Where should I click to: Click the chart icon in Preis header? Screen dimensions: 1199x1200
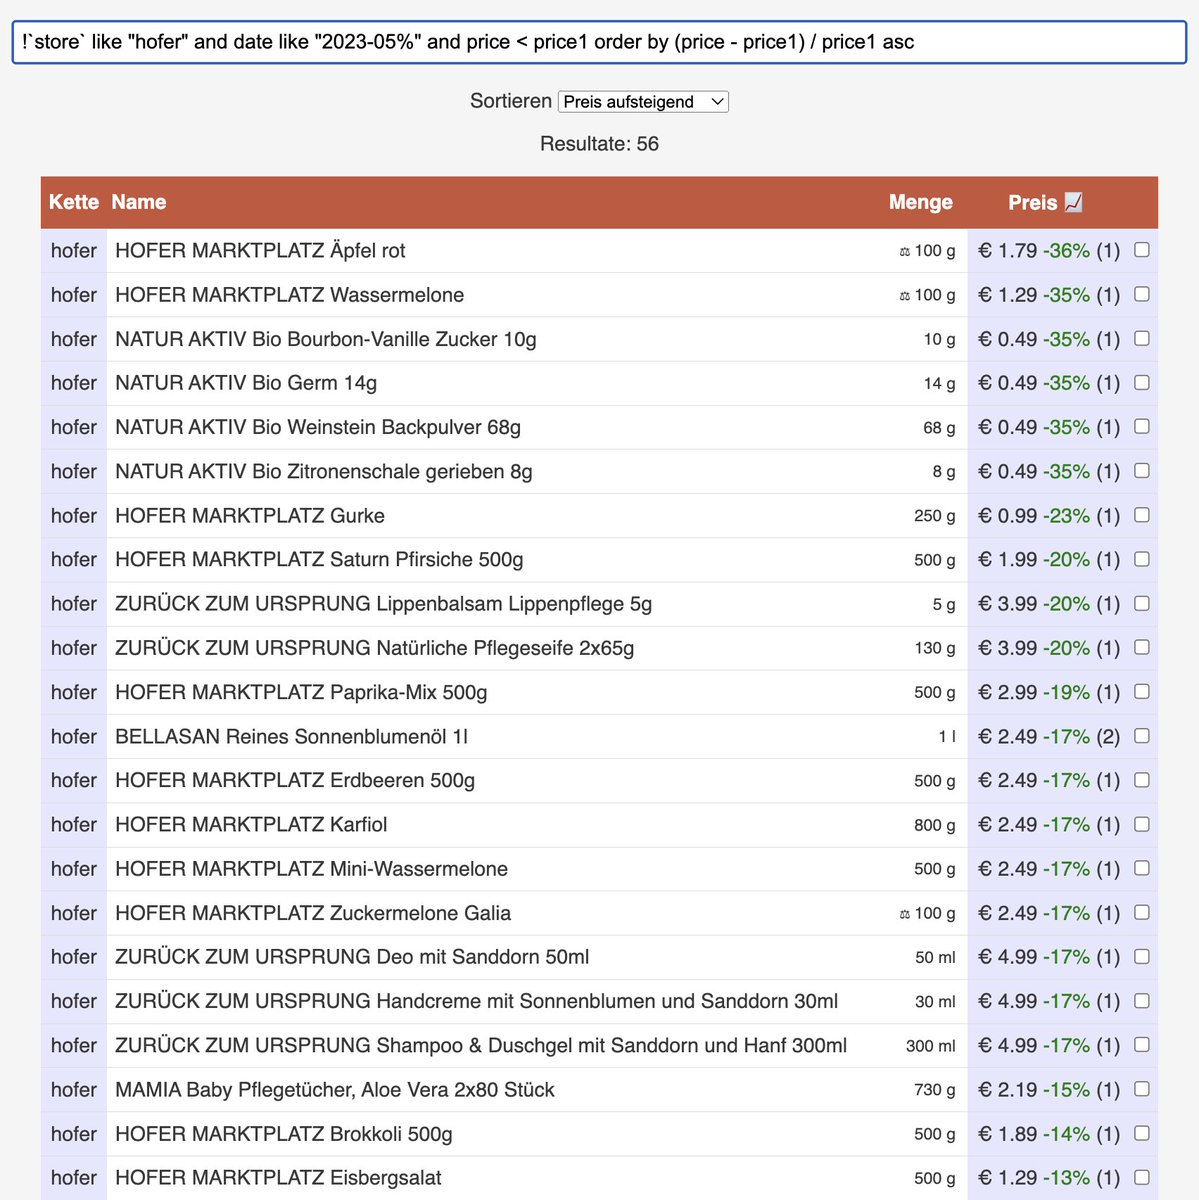1073,202
